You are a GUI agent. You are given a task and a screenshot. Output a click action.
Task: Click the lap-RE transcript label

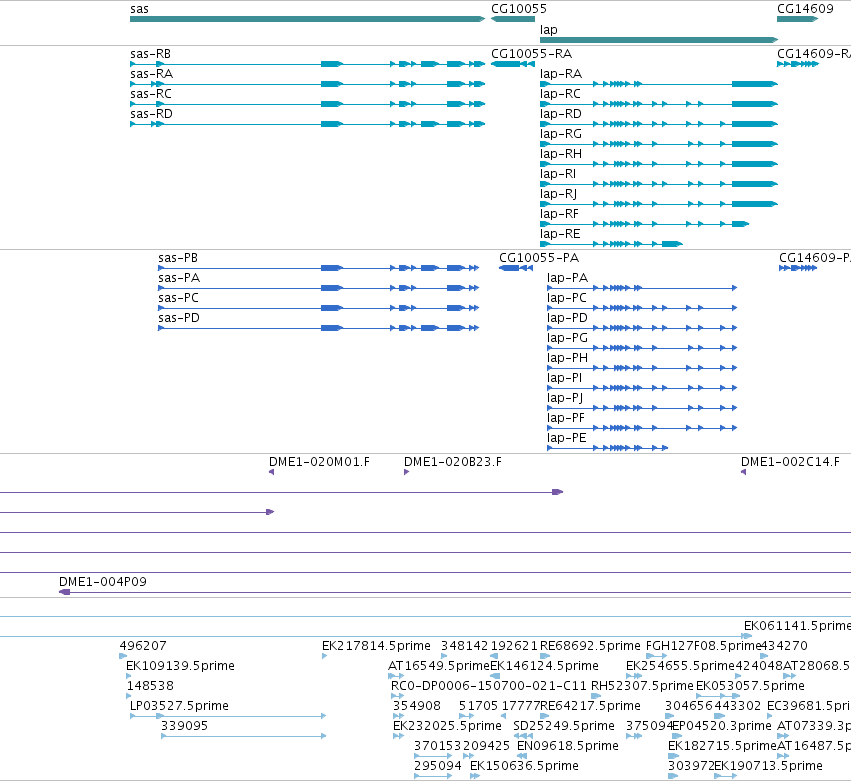click(x=560, y=234)
